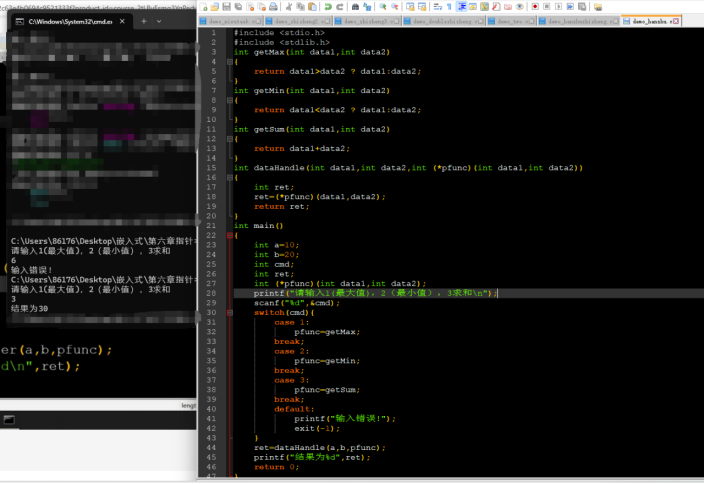Click the 'int main()' line in code

pyautogui.click(x=259, y=225)
